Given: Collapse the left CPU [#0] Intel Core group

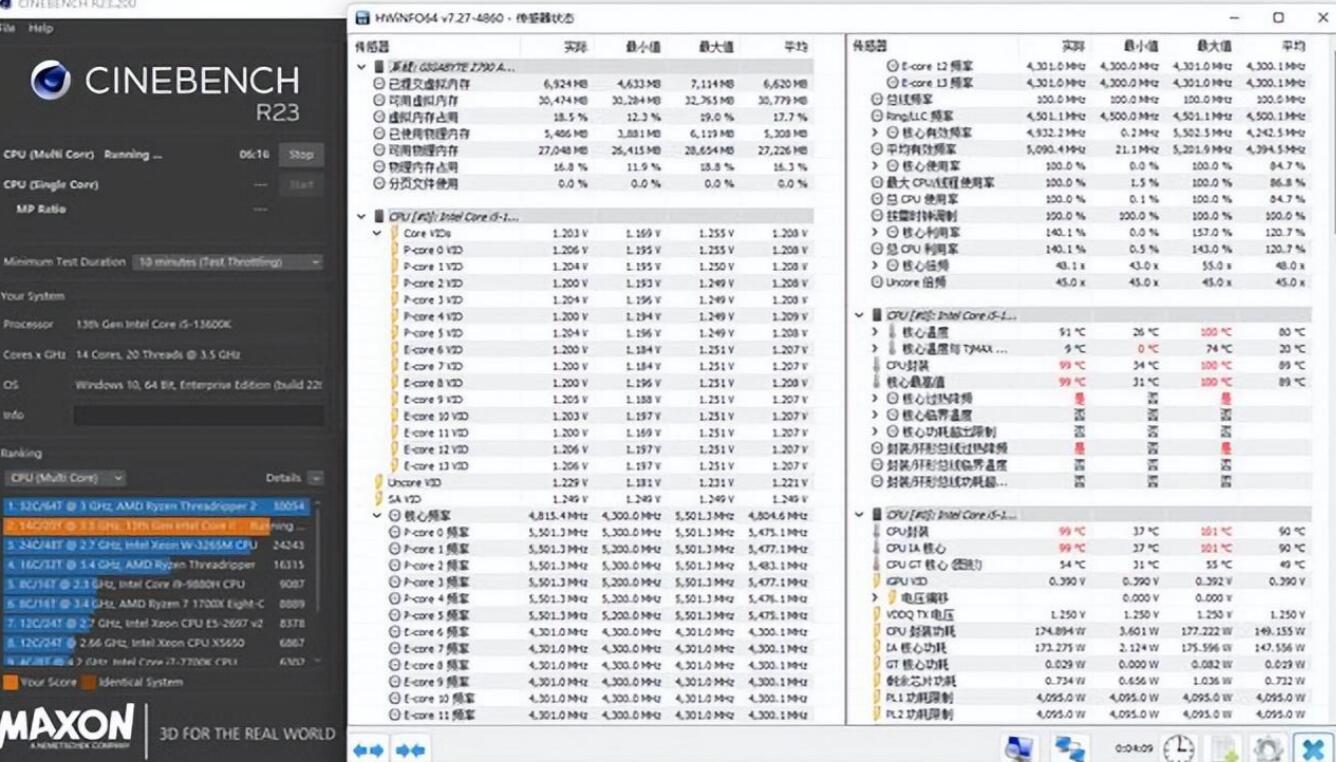Looking at the screenshot, I should (x=362, y=216).
